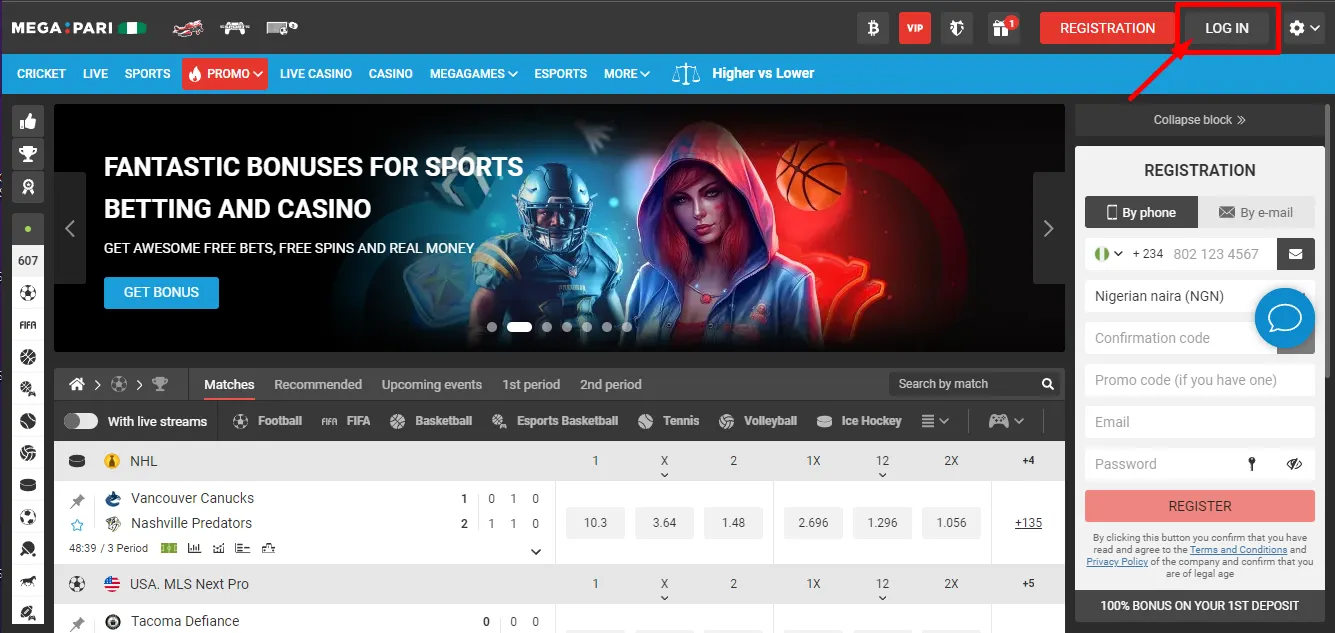Viewport: 1335px width, 633px height.
Task: Click the home icon in breadcrumb
Action: [x=76, y=384]
